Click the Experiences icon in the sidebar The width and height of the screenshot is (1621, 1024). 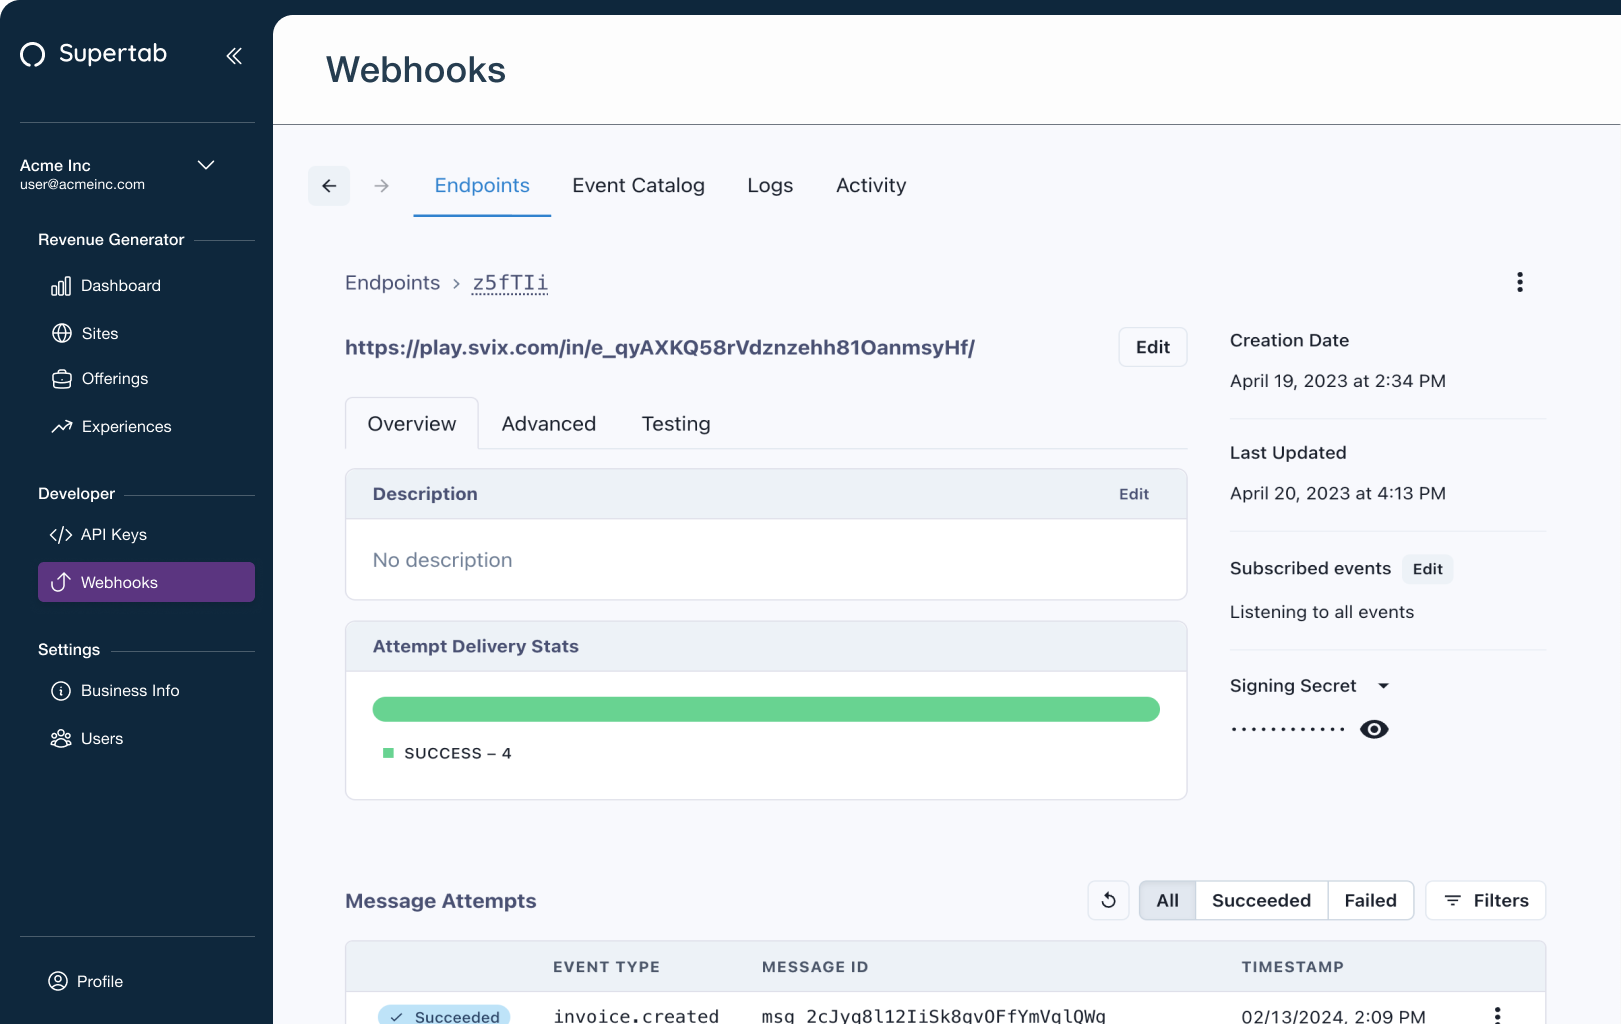62,426
